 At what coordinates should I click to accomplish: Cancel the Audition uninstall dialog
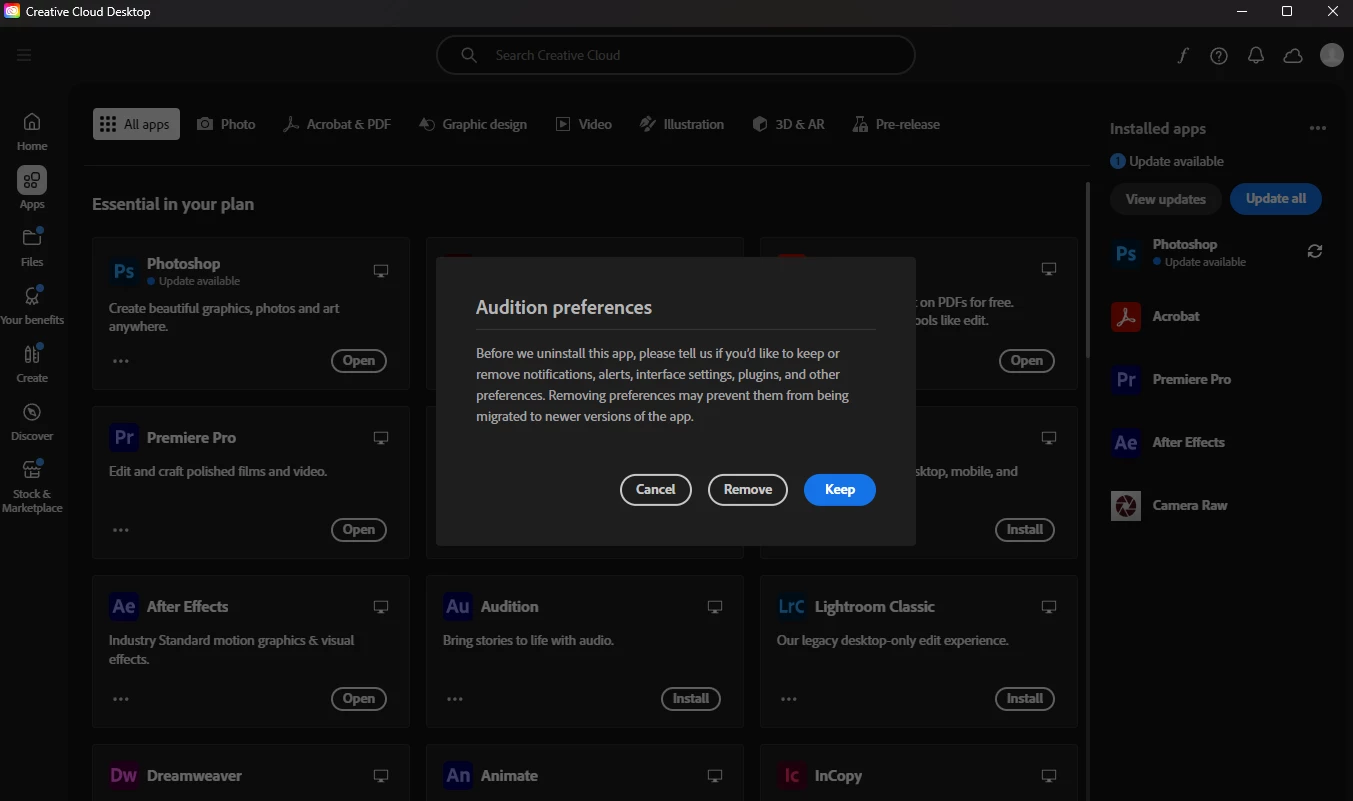tap(656, 489)
